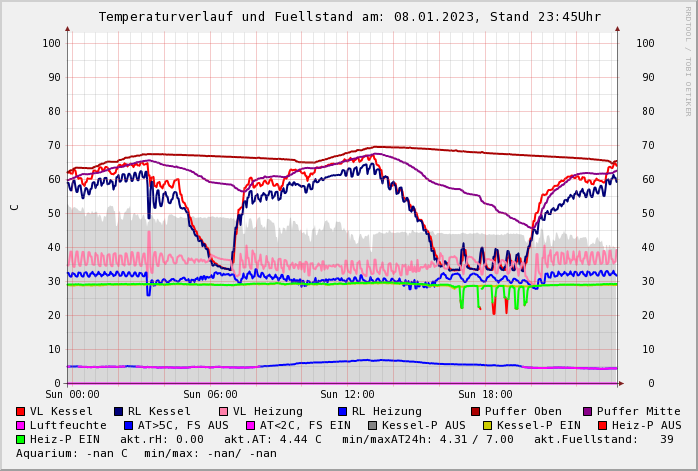Click the chart title Temperaturverlauf und Fuellstand
This screenshot has height=471, width=698.
[x=349, y=17]
